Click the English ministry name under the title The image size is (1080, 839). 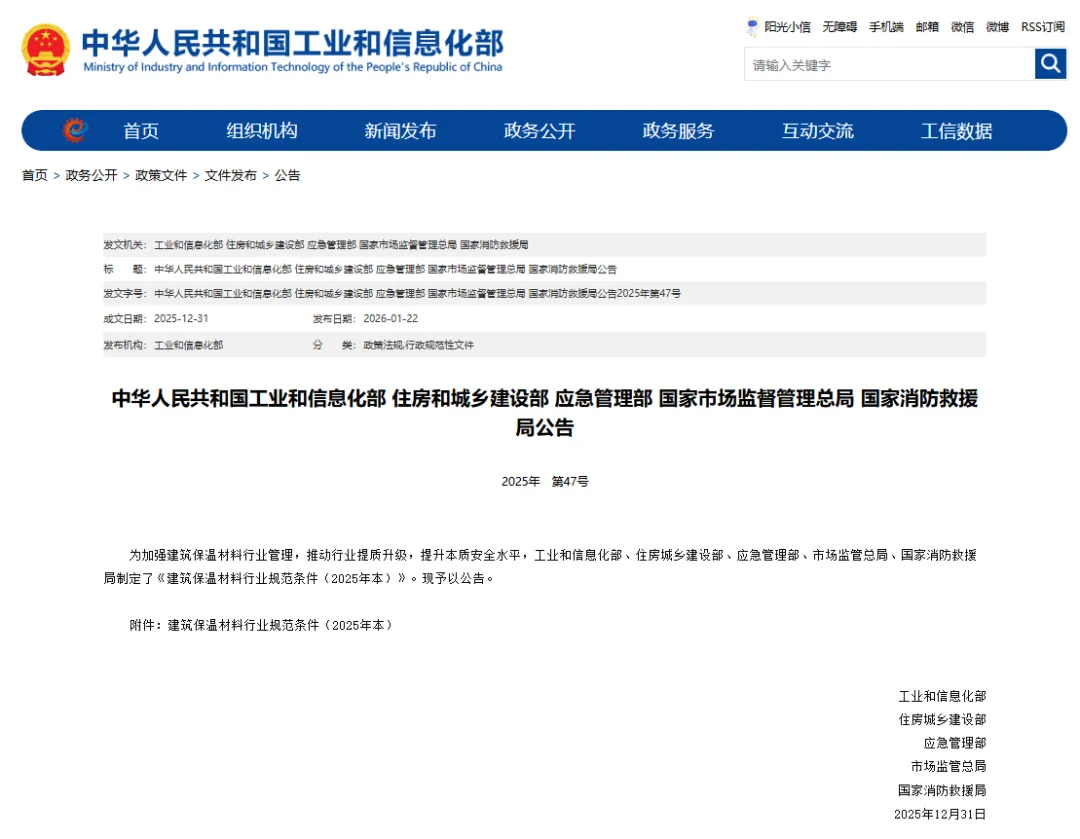293,67
